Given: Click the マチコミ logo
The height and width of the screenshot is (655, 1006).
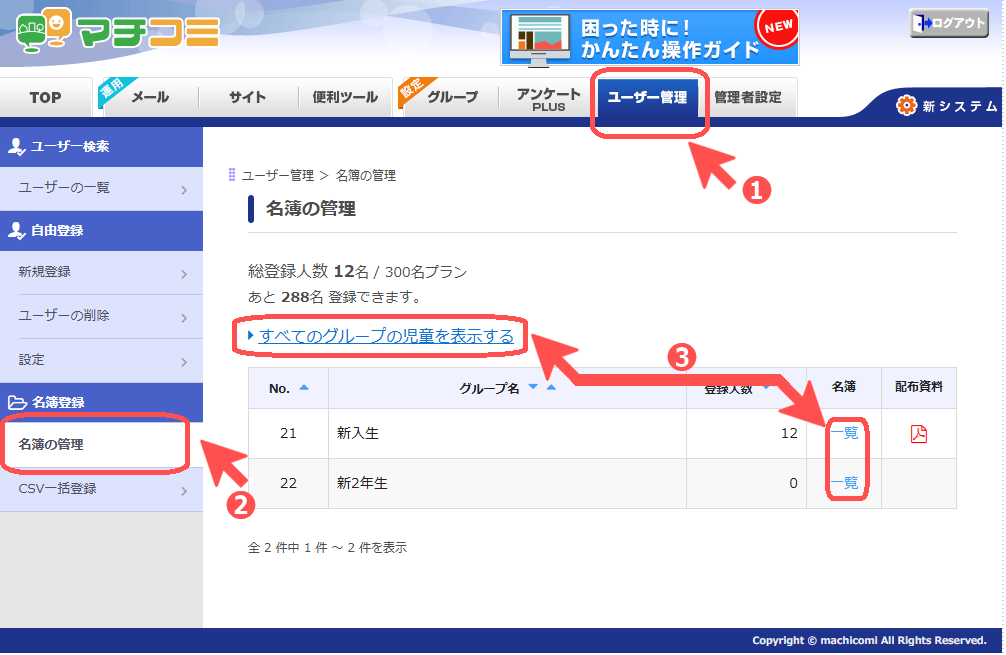Looking at the screenshot, I should point(118,30).
